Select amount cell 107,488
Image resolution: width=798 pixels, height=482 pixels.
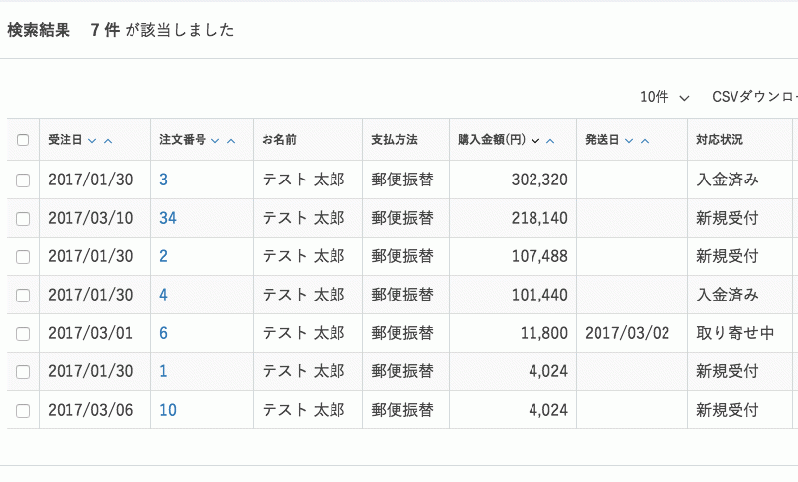point(539,256)
